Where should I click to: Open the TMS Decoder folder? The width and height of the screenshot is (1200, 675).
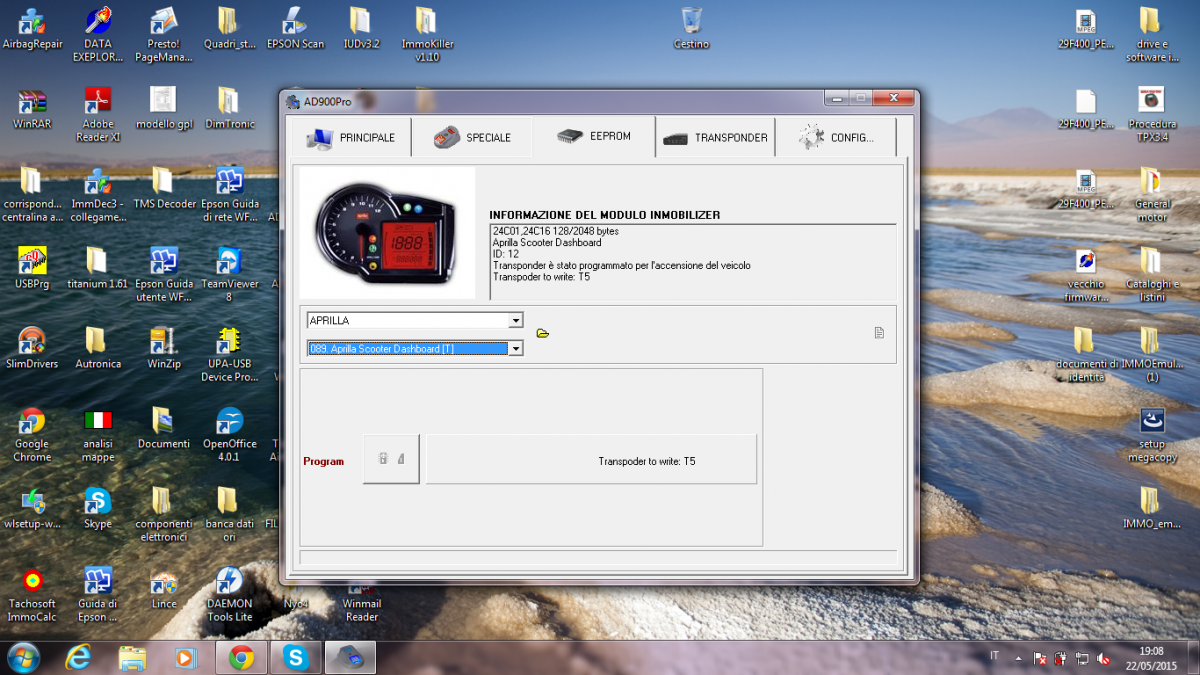(x=163, y=188)
